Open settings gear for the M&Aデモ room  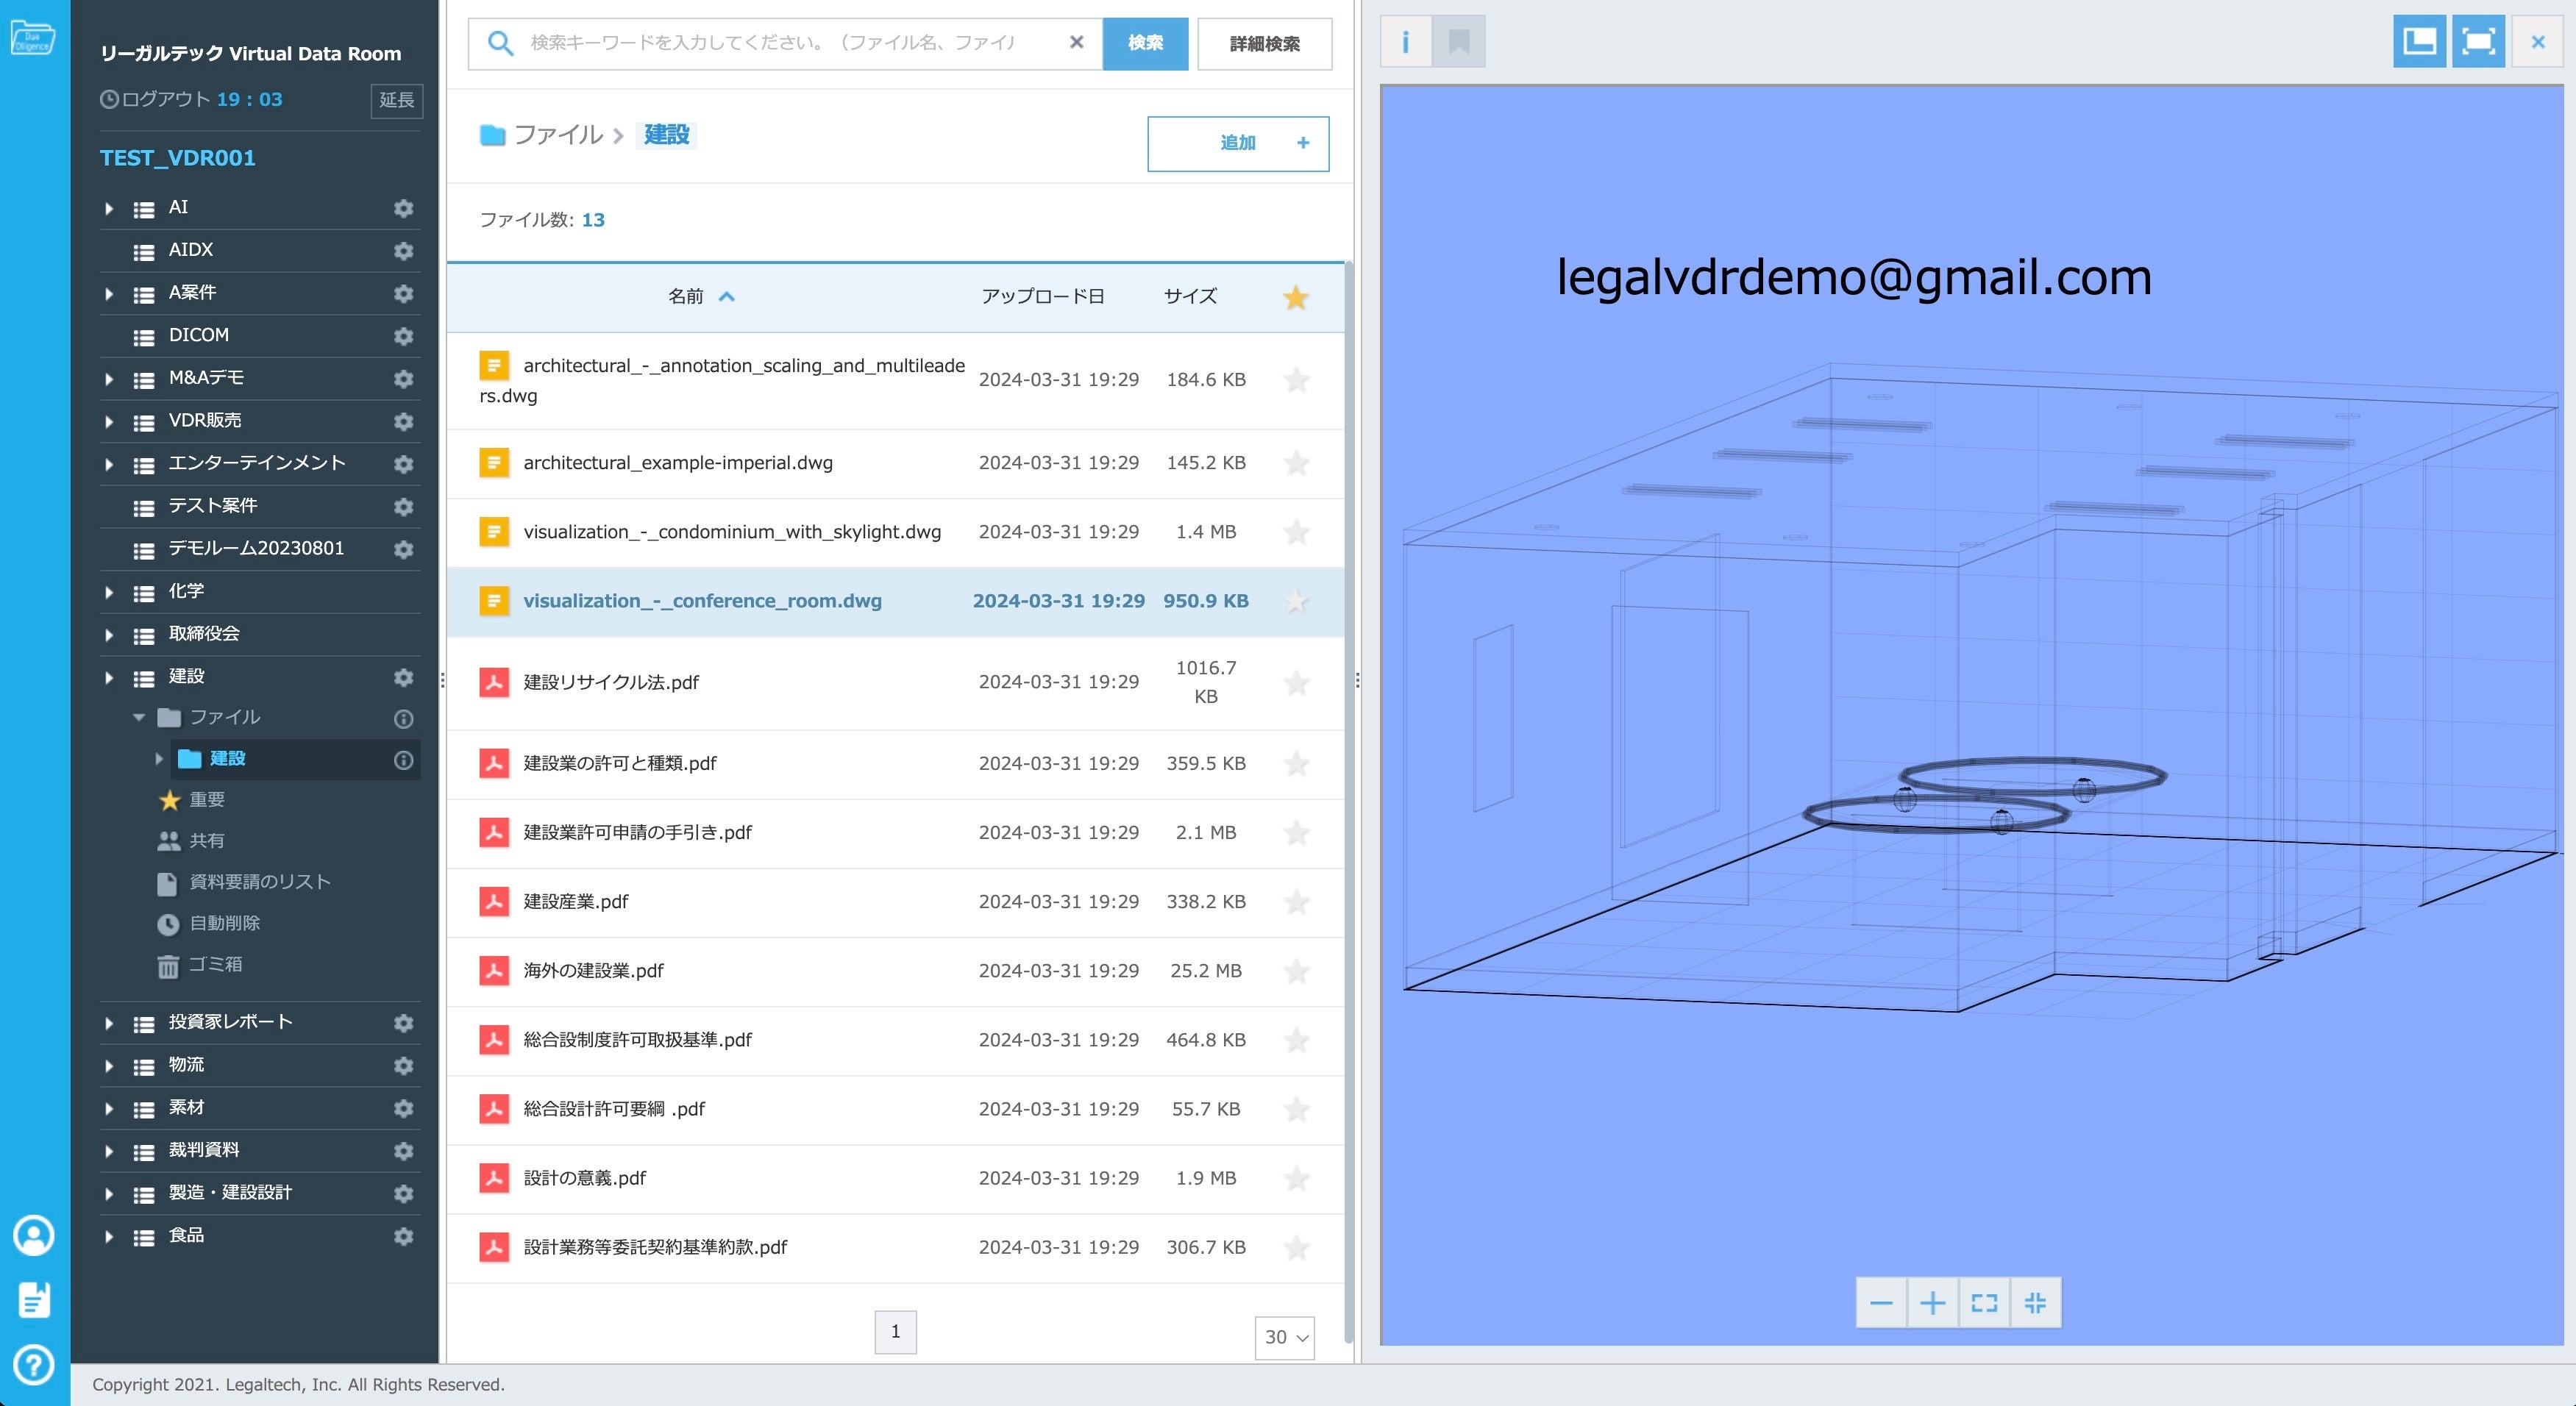(x=403, y=379)
